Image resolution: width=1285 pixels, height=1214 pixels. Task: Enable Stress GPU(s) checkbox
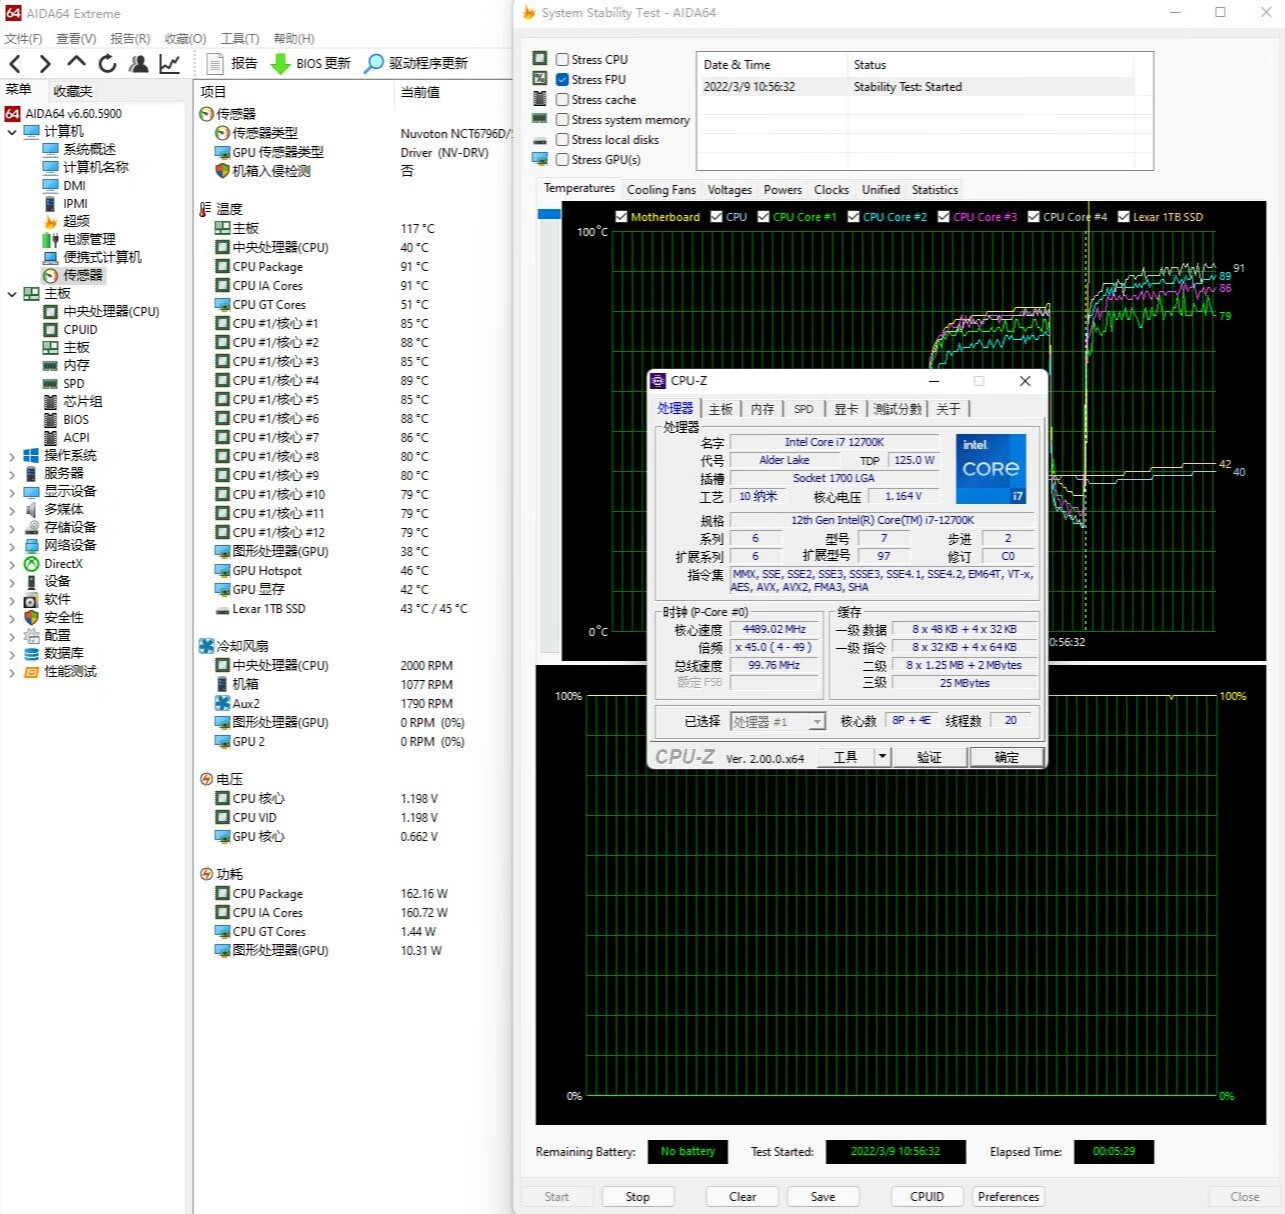tap(562, 159)
